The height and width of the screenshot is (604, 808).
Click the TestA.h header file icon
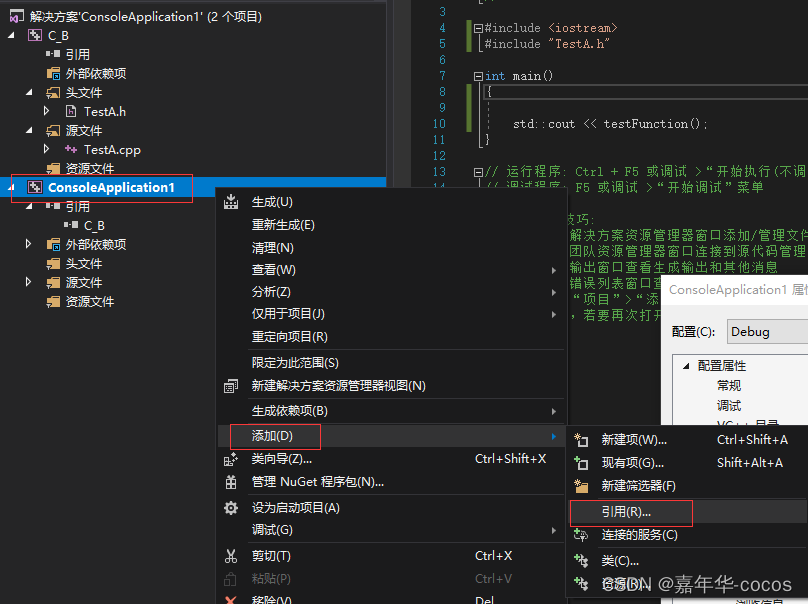71,111
